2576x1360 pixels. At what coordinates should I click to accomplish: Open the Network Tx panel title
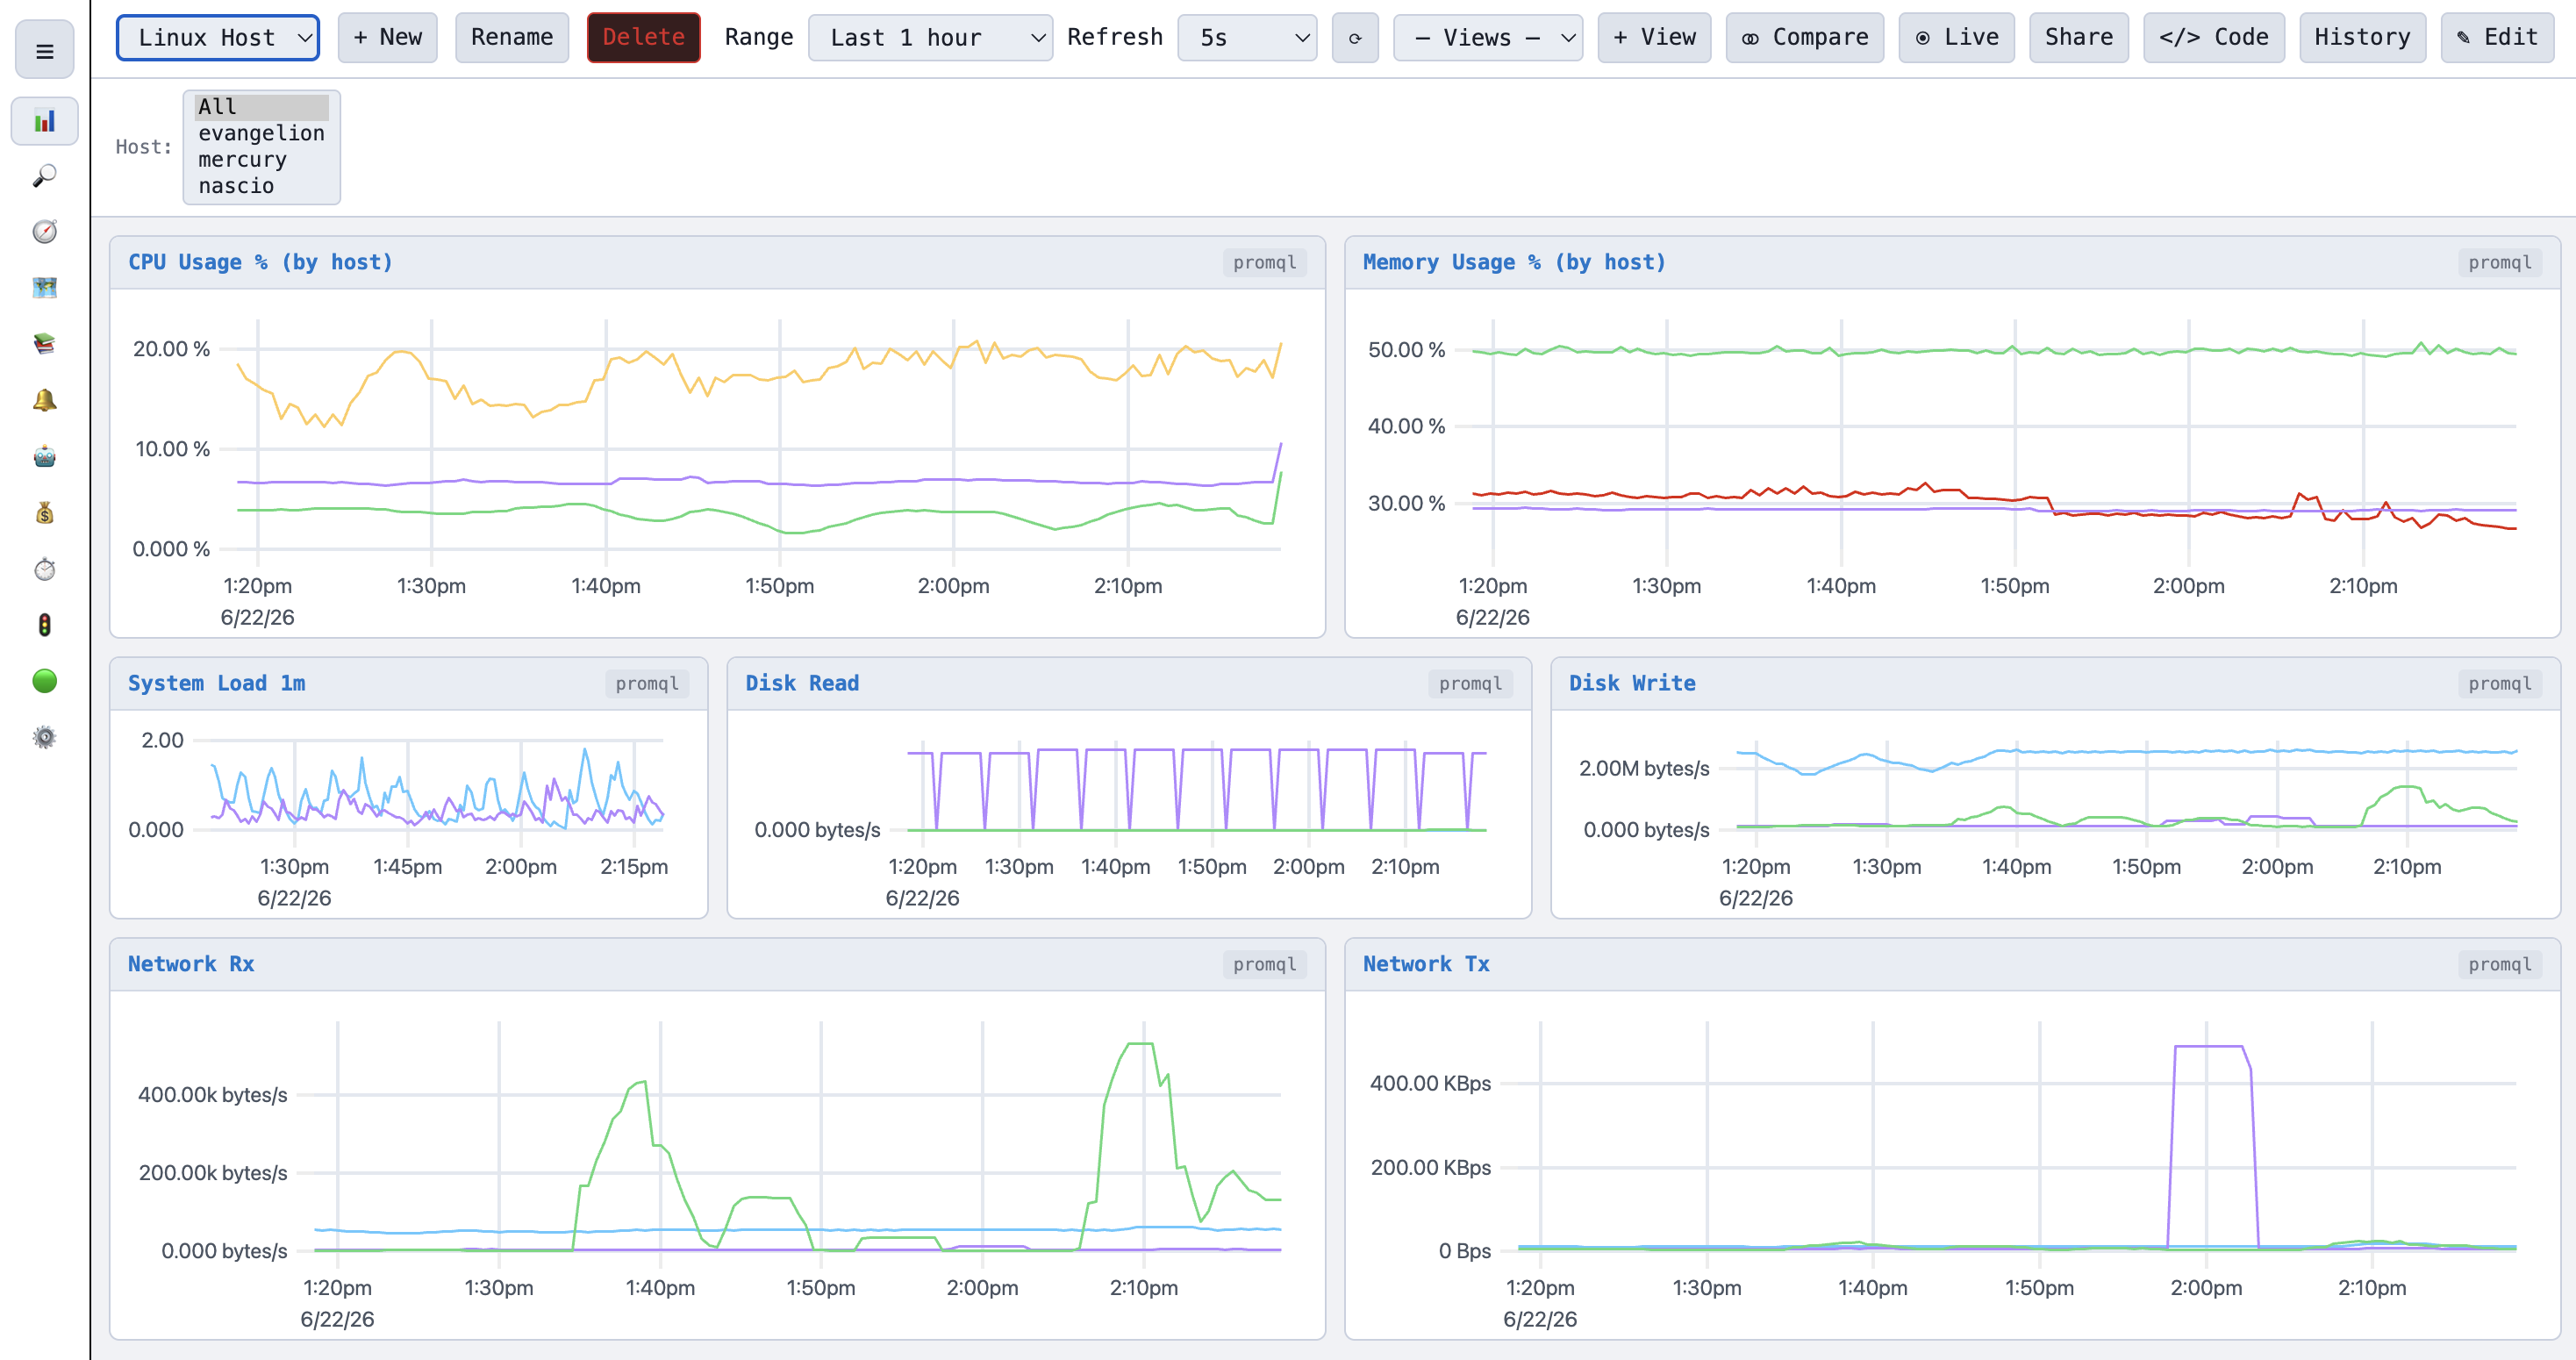coord(1426,964)
